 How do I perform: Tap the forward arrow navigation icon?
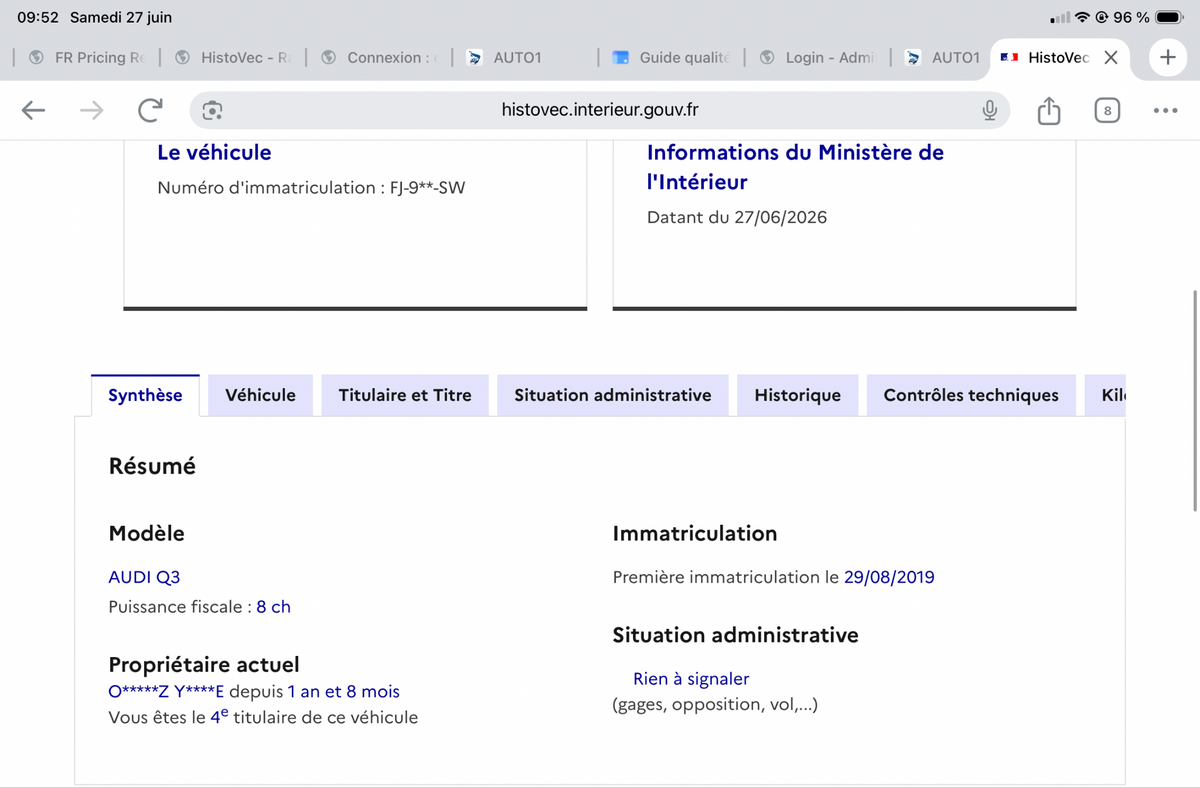tap(91, 111)
